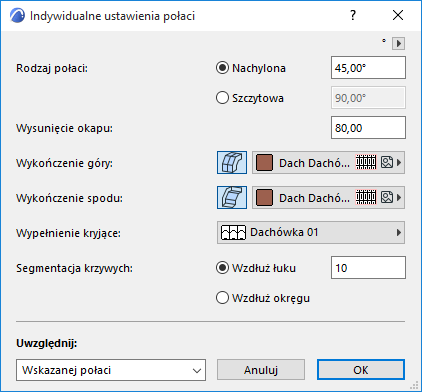Click the Dach Dachó... bottom surface name
Image resolution: width=422 pixels, height=392 pixels.
[x=314, y=198]
